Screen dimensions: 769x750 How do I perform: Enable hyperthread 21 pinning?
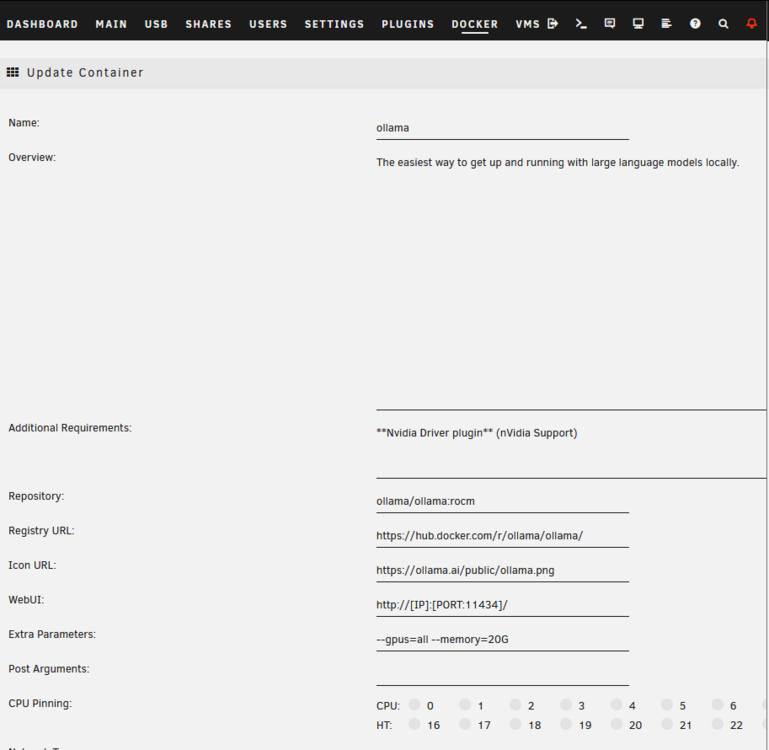[x=667, y=724]
